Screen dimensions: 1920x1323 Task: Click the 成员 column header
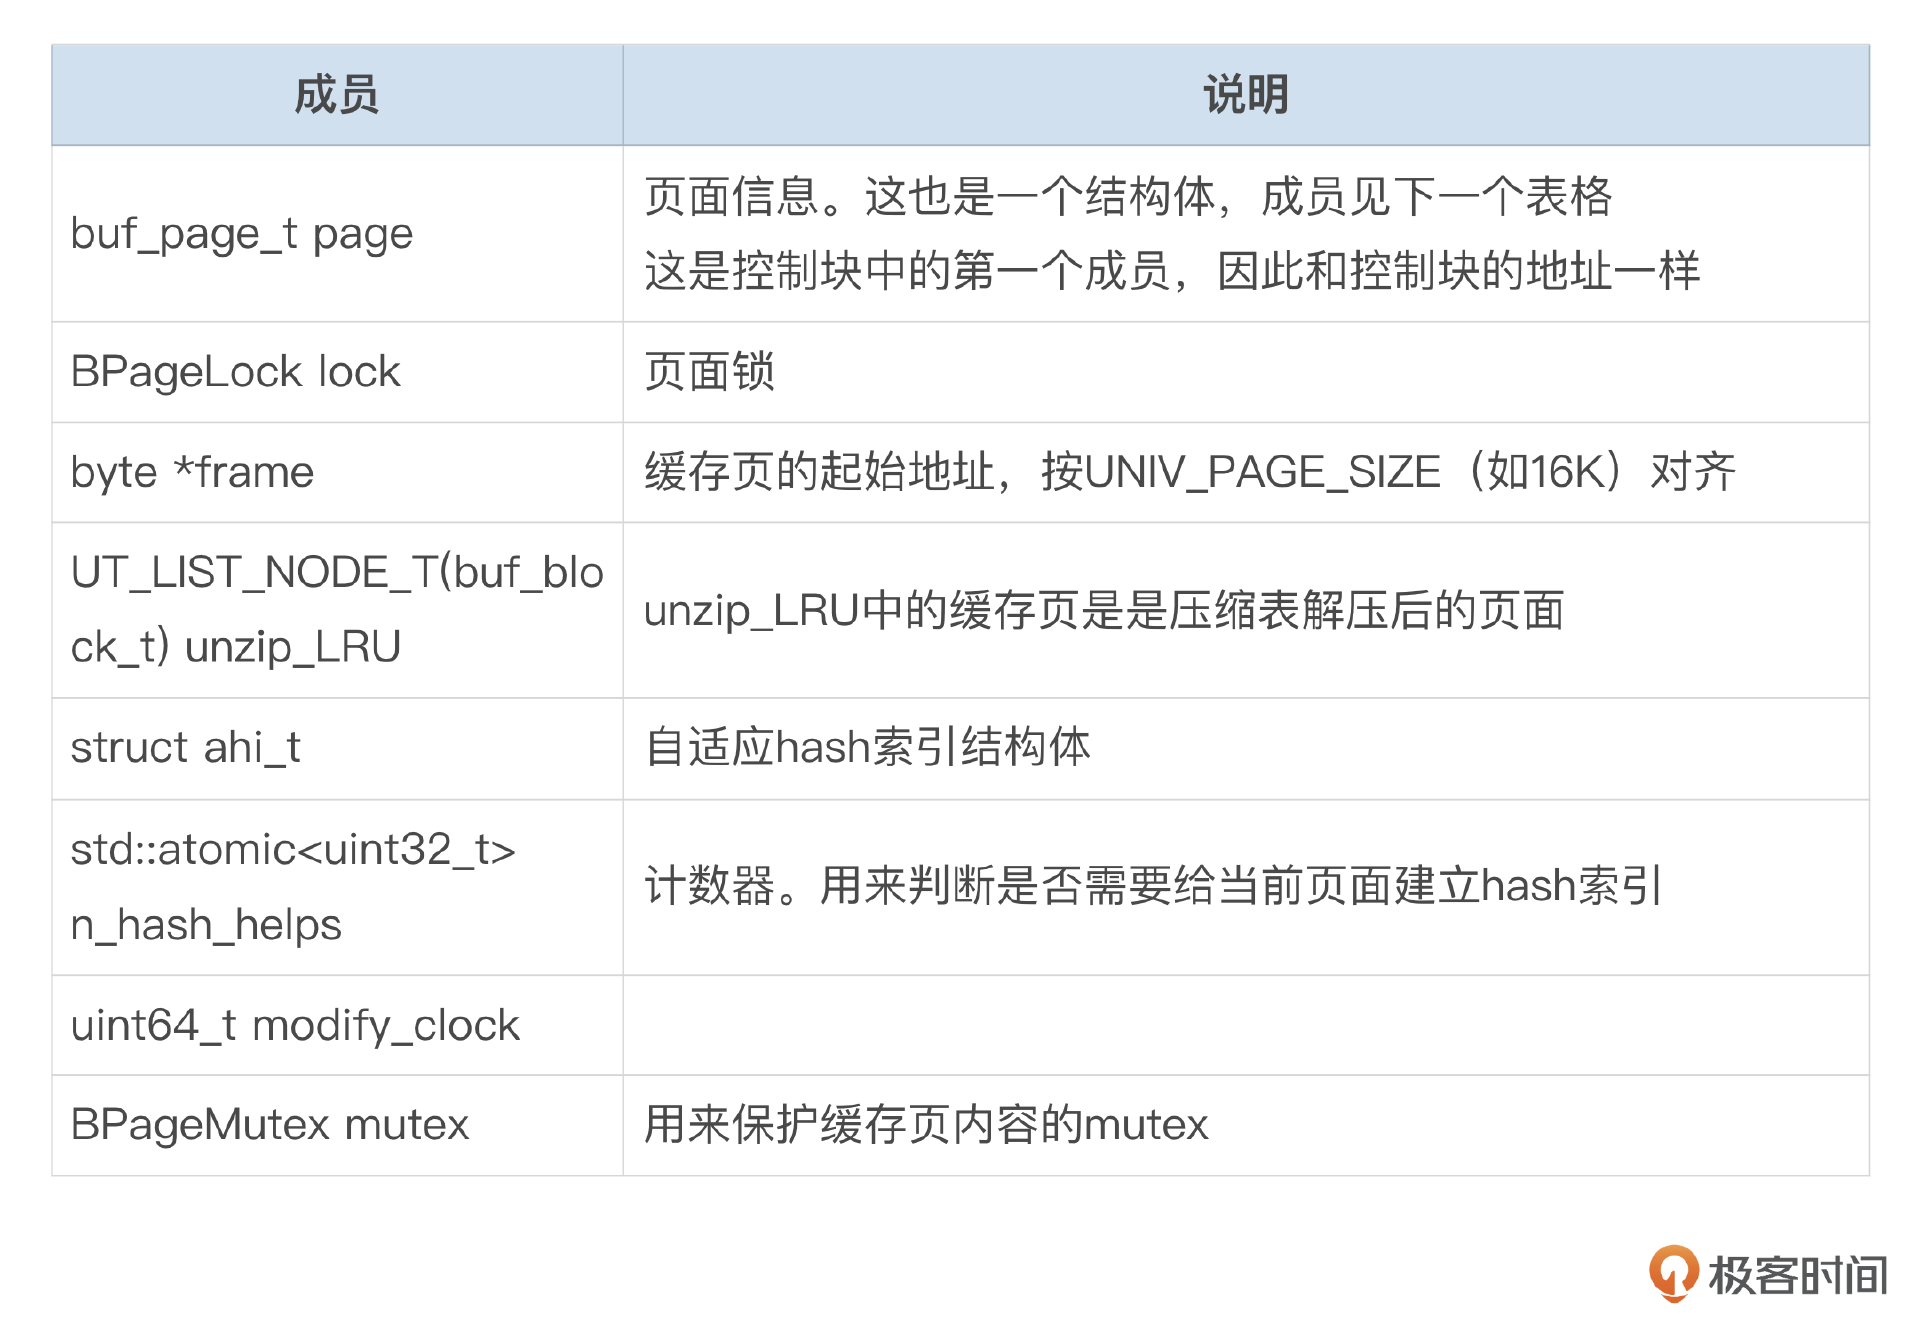[337, 95]
